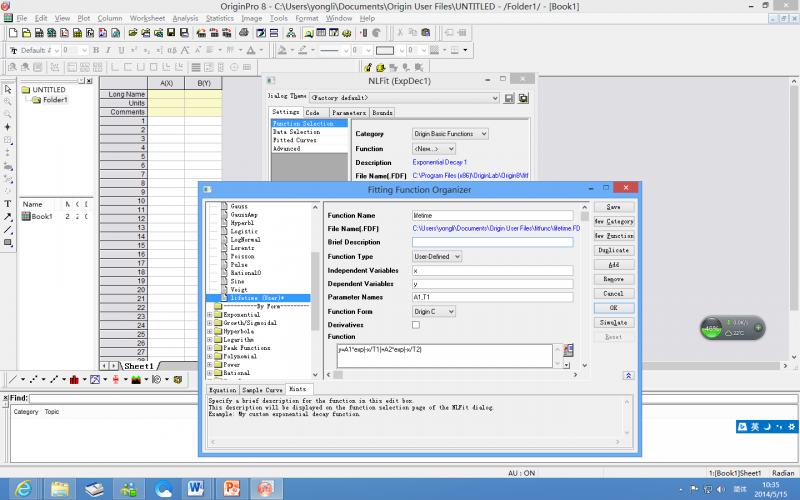Open the Function Form dropdown
Screen dimensions: 800x500
434,311
